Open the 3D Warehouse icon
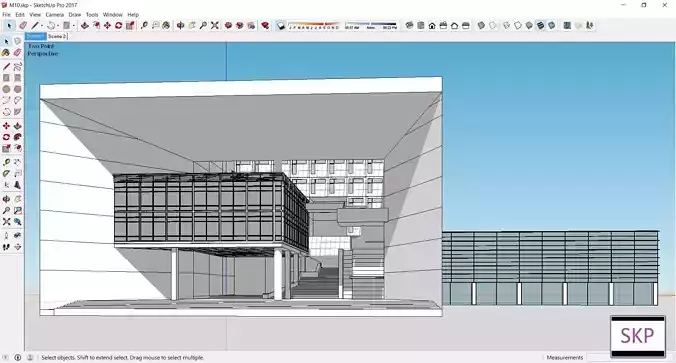Image resolution: width=676 pixels, height=363 pixels. pyautogui.click(x=228, y=26)
